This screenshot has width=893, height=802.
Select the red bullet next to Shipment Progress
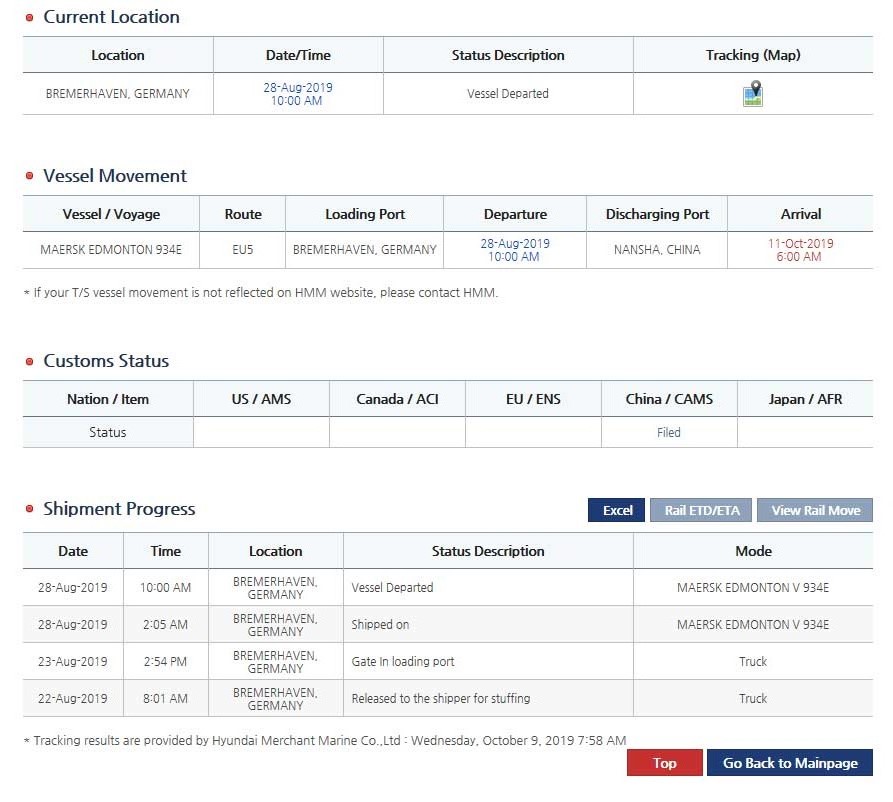[x=29, y=510]
